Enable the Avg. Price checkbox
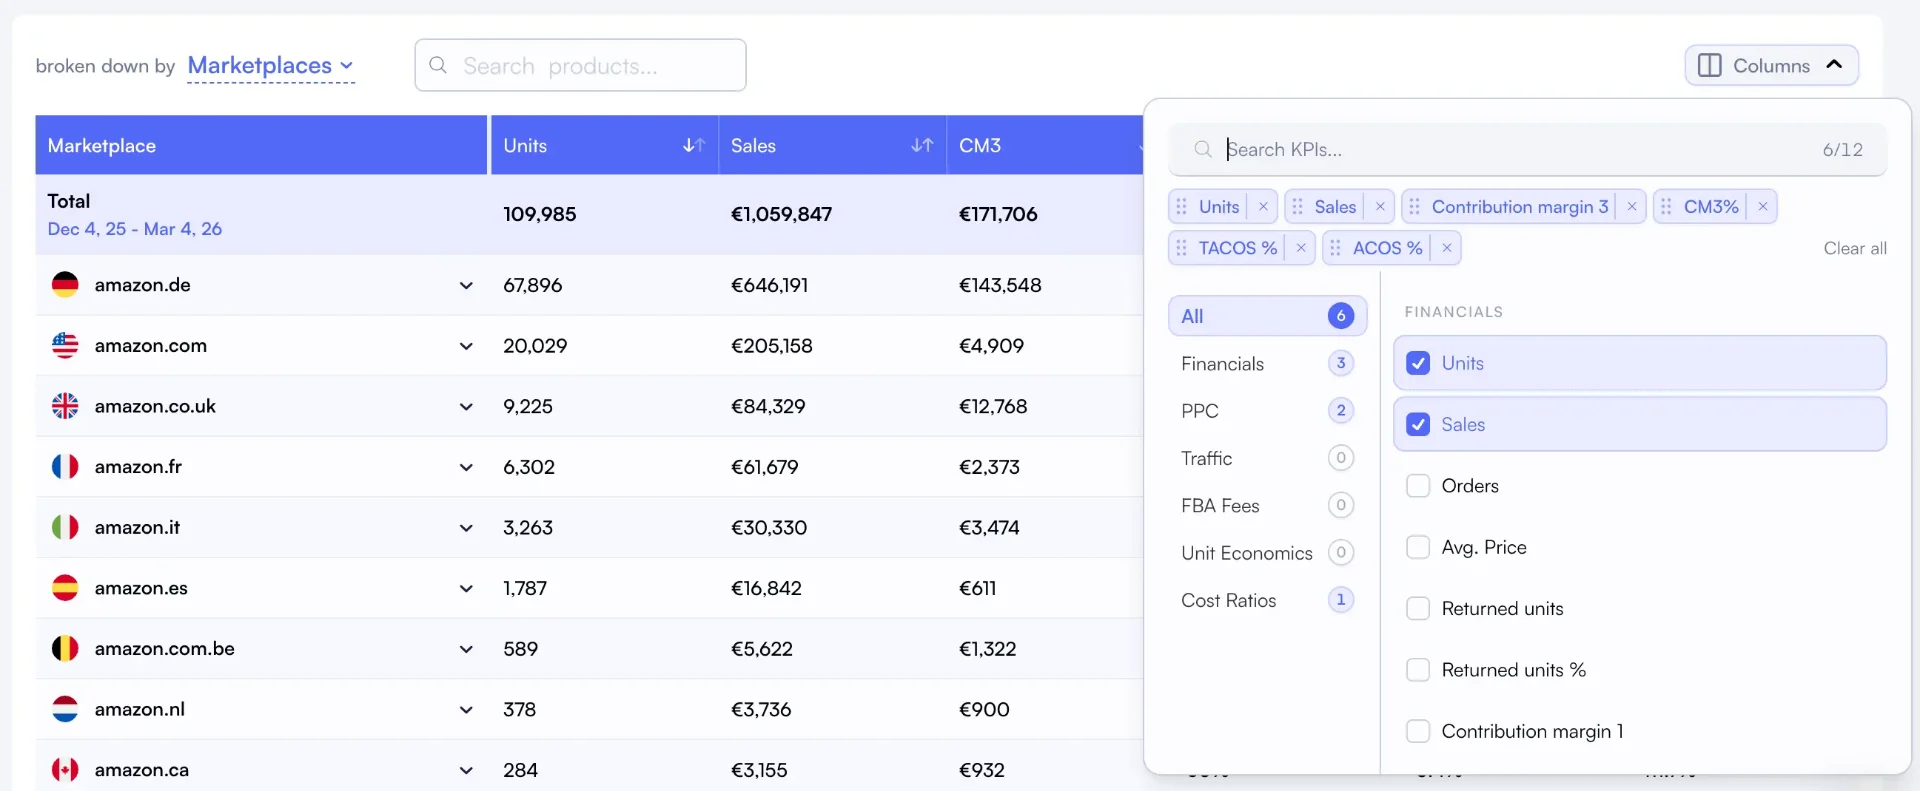Viewport: 1920px width, 791px height. [x=1418, y=547]
